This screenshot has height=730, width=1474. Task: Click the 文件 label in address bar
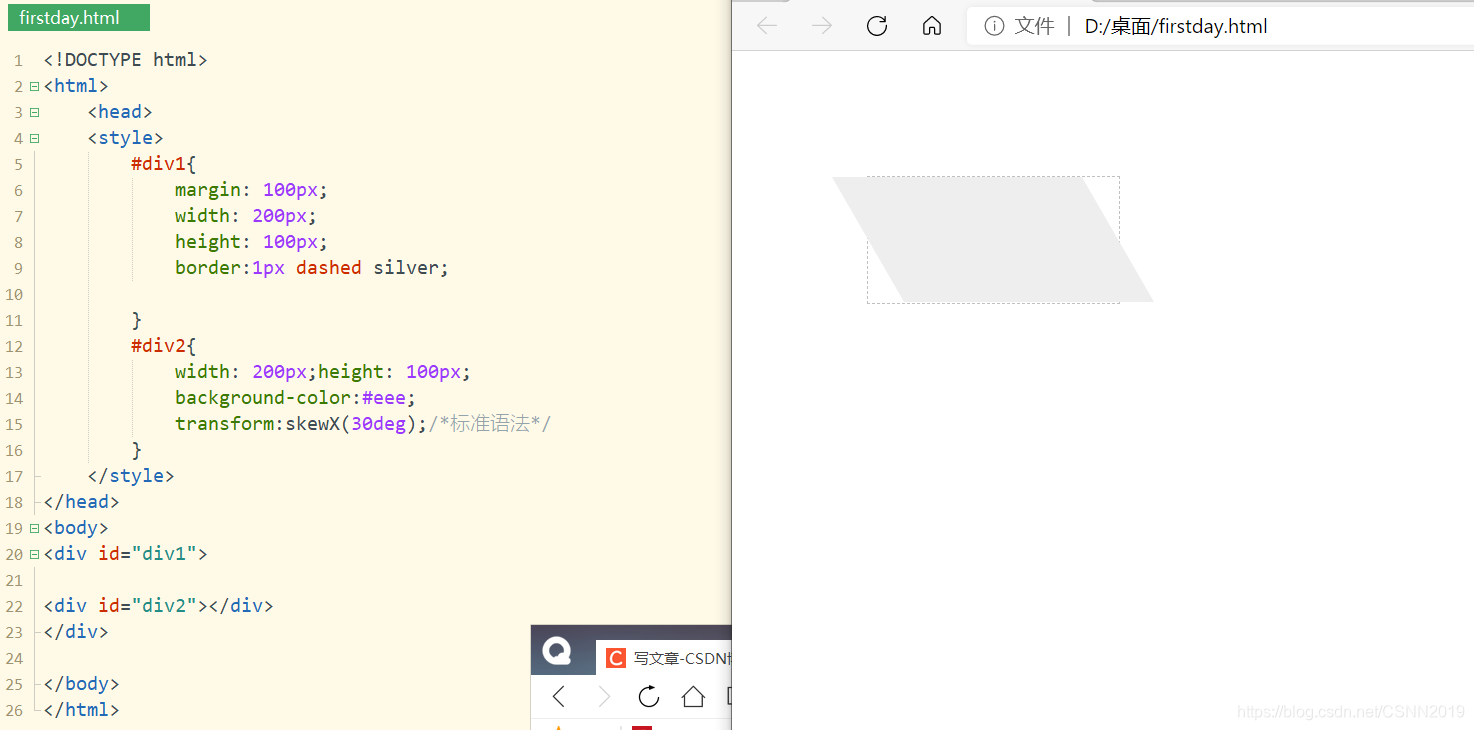1034,26
